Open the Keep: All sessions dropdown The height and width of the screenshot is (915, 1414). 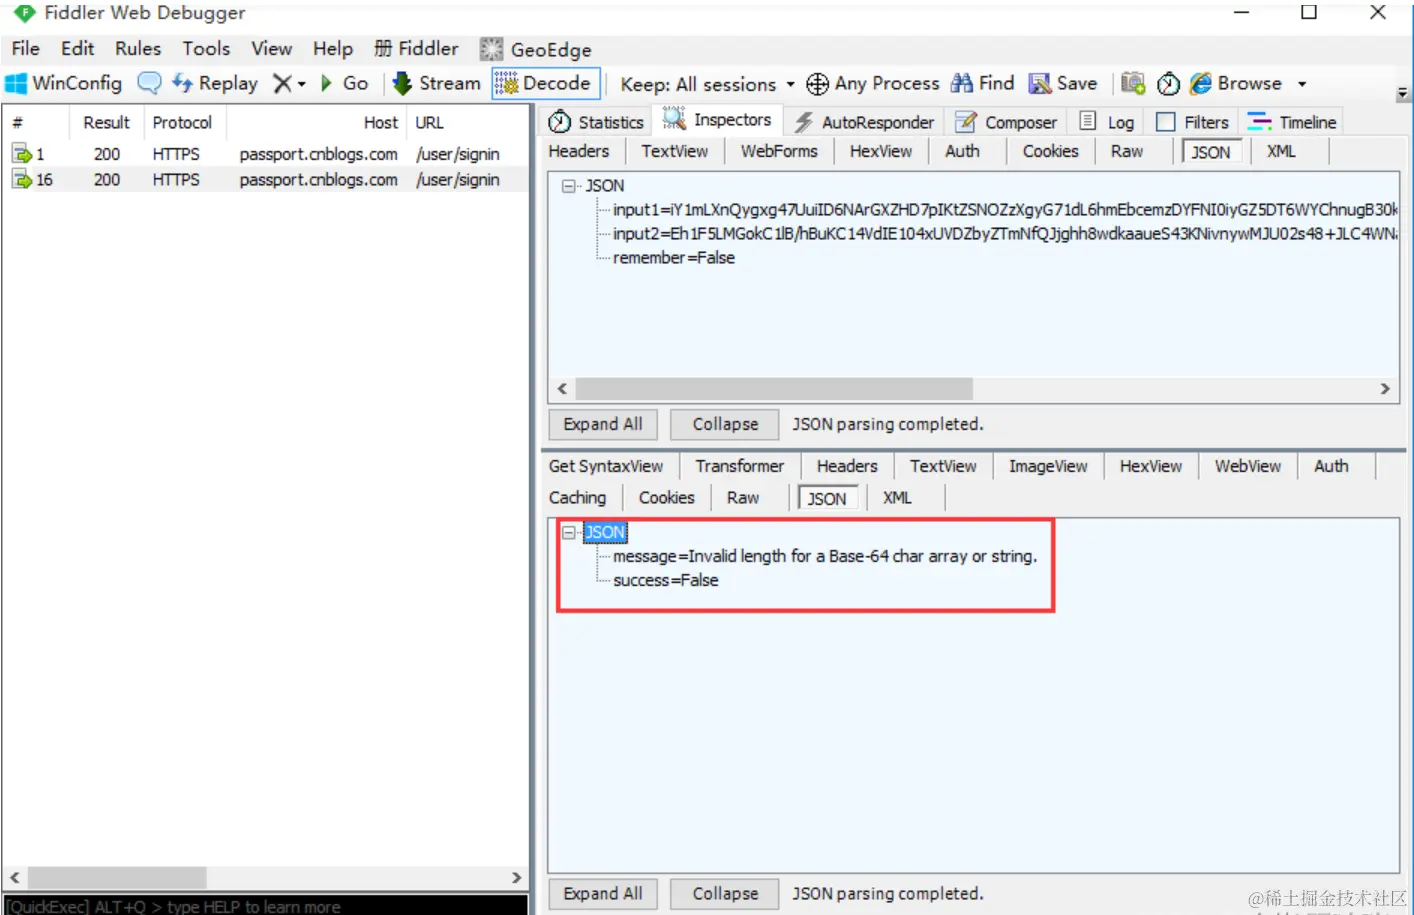pos(707,84)
